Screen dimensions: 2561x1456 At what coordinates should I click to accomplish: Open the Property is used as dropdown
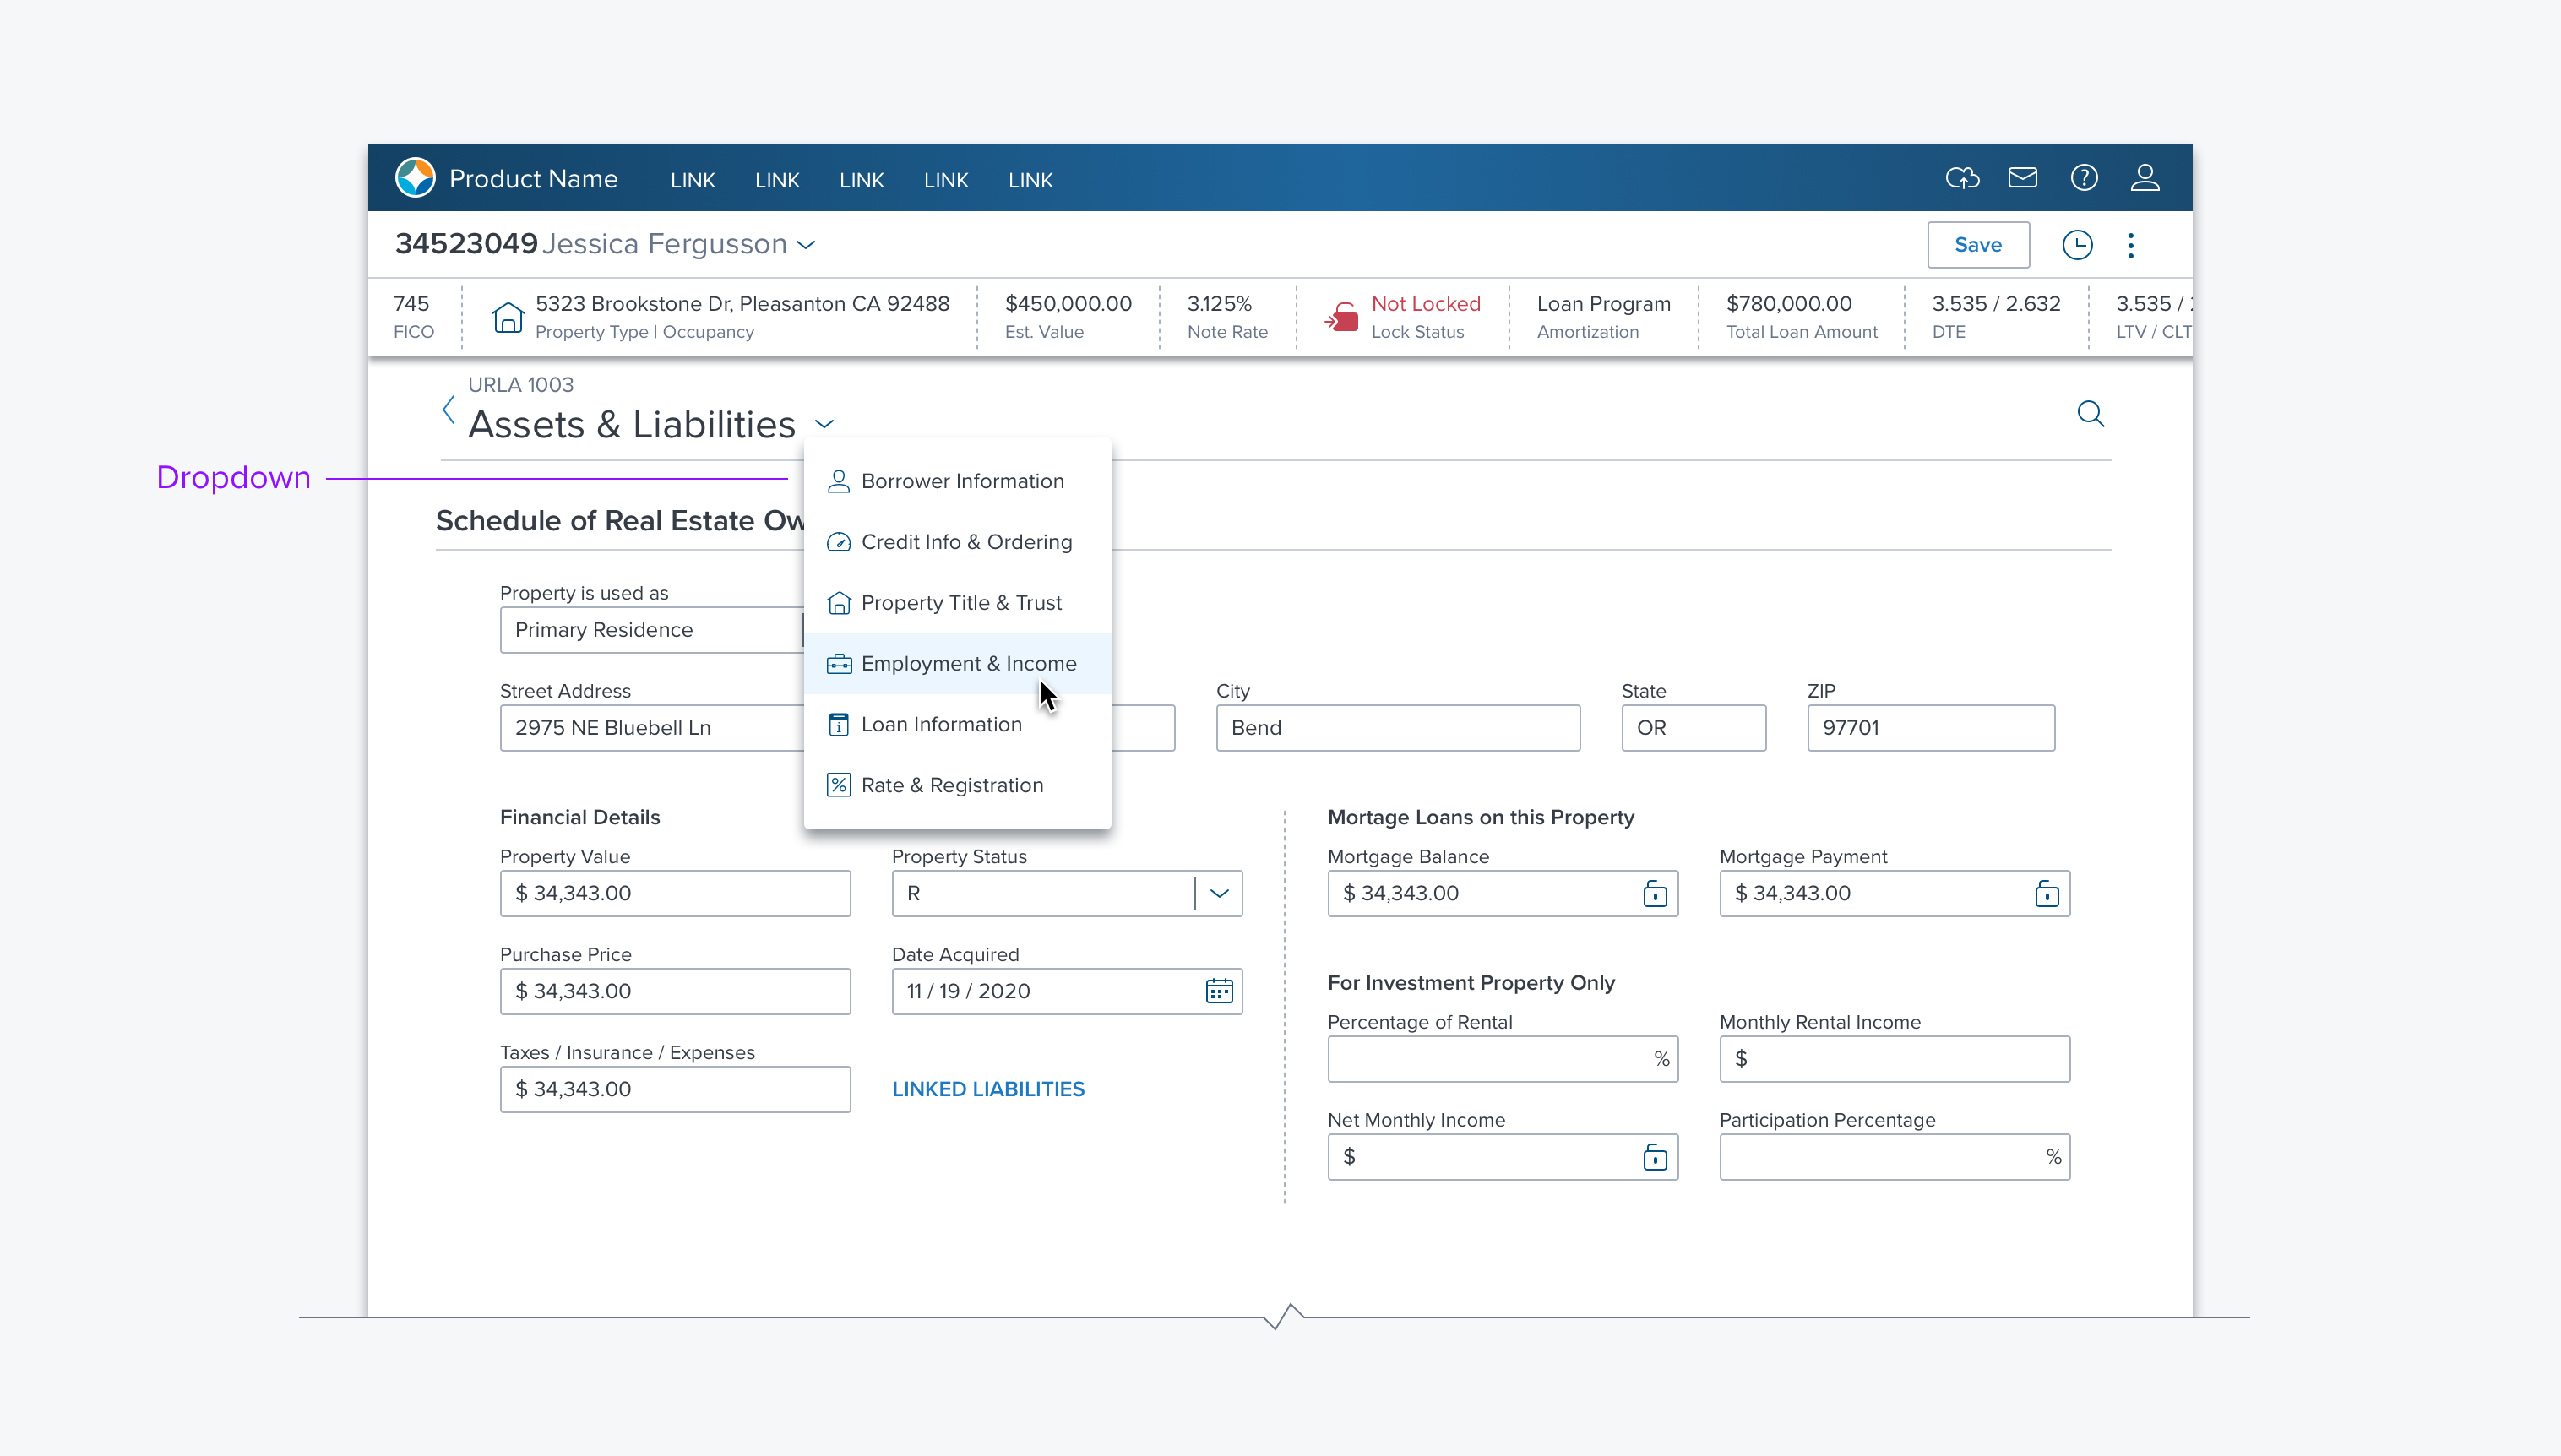click(651, 630)
